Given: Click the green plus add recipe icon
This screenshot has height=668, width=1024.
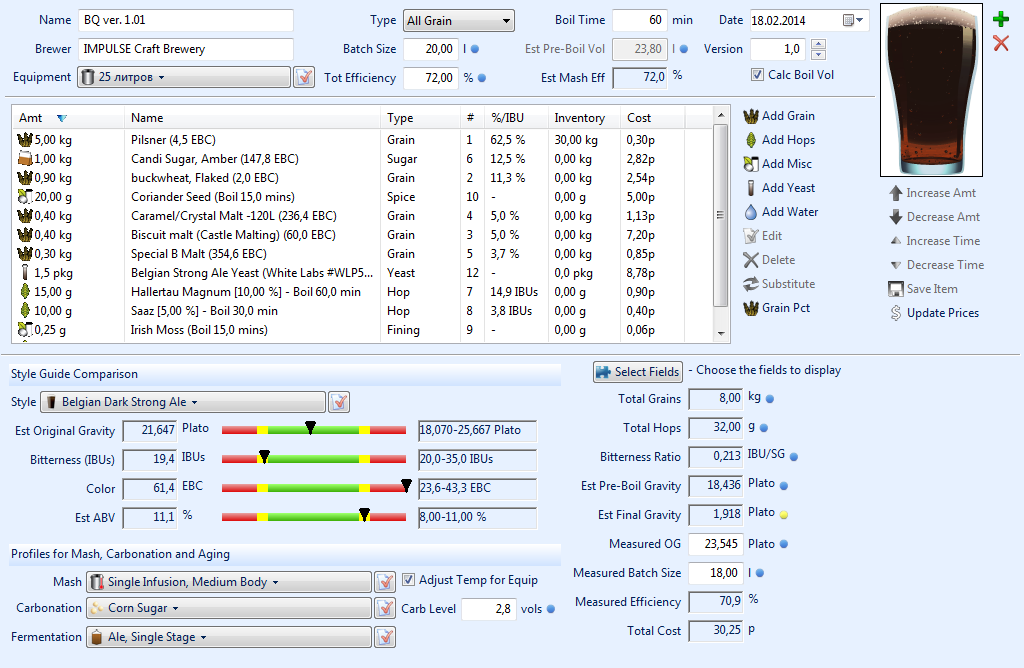Looking at the screenshot, I should 1000,20.
